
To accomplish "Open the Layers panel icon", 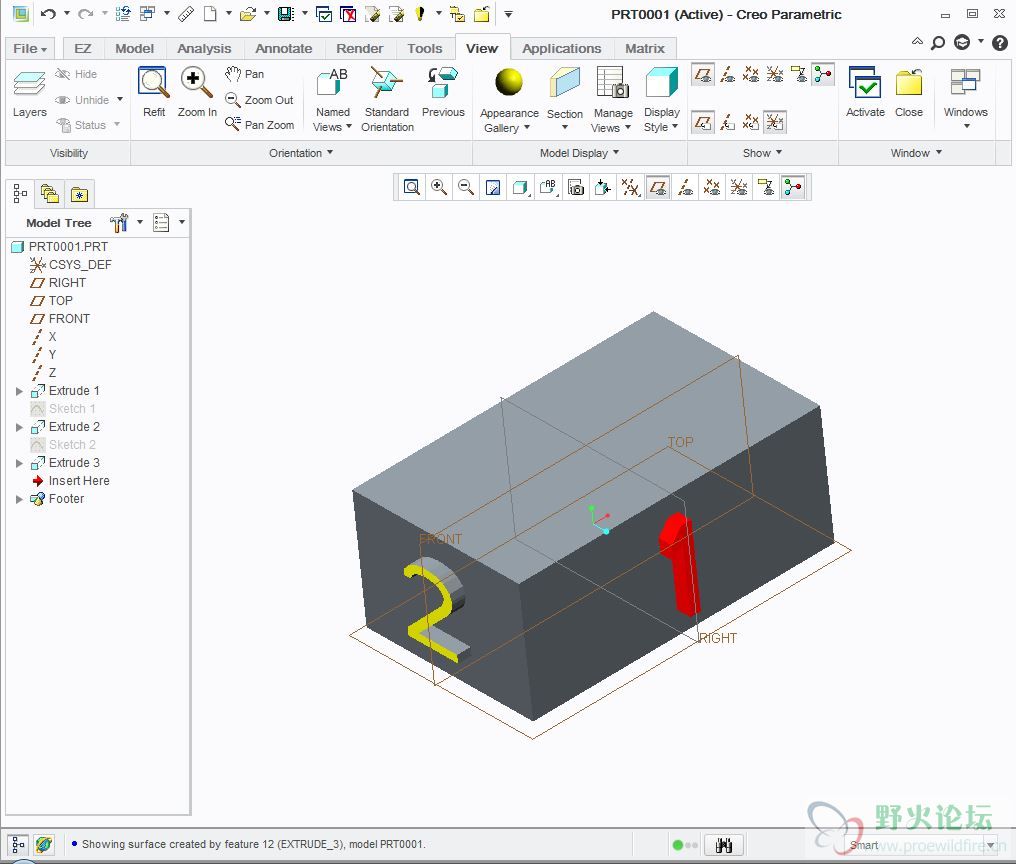I will tap(29, 84).
